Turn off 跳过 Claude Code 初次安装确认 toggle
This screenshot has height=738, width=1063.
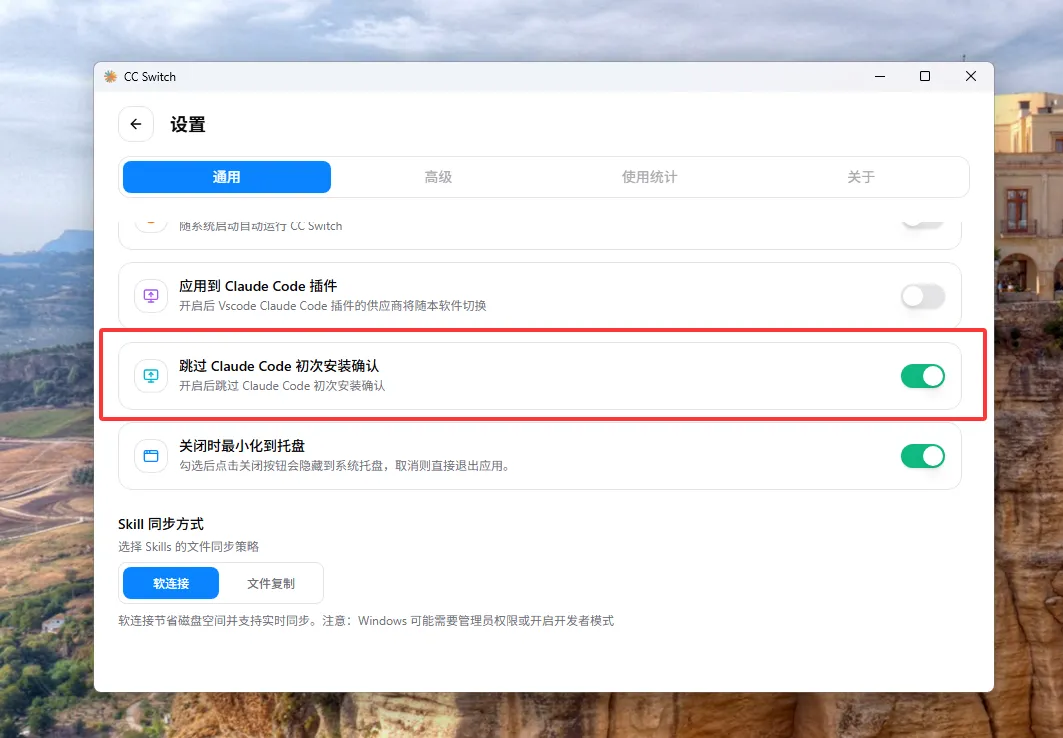(922, 376)
